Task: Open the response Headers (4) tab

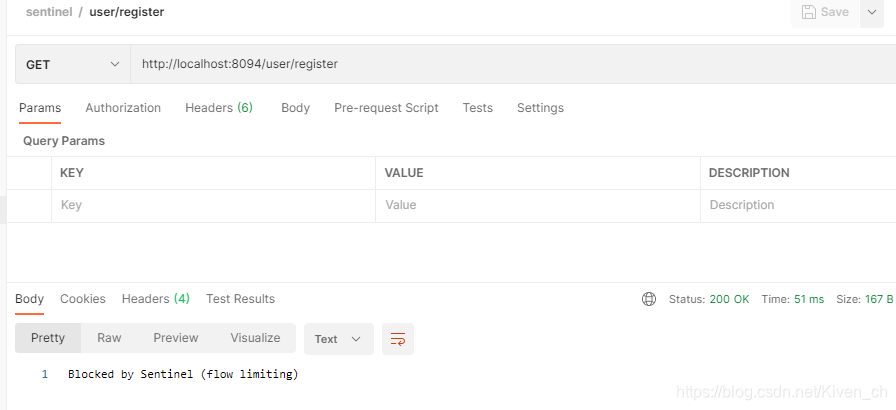Action: 155,299
